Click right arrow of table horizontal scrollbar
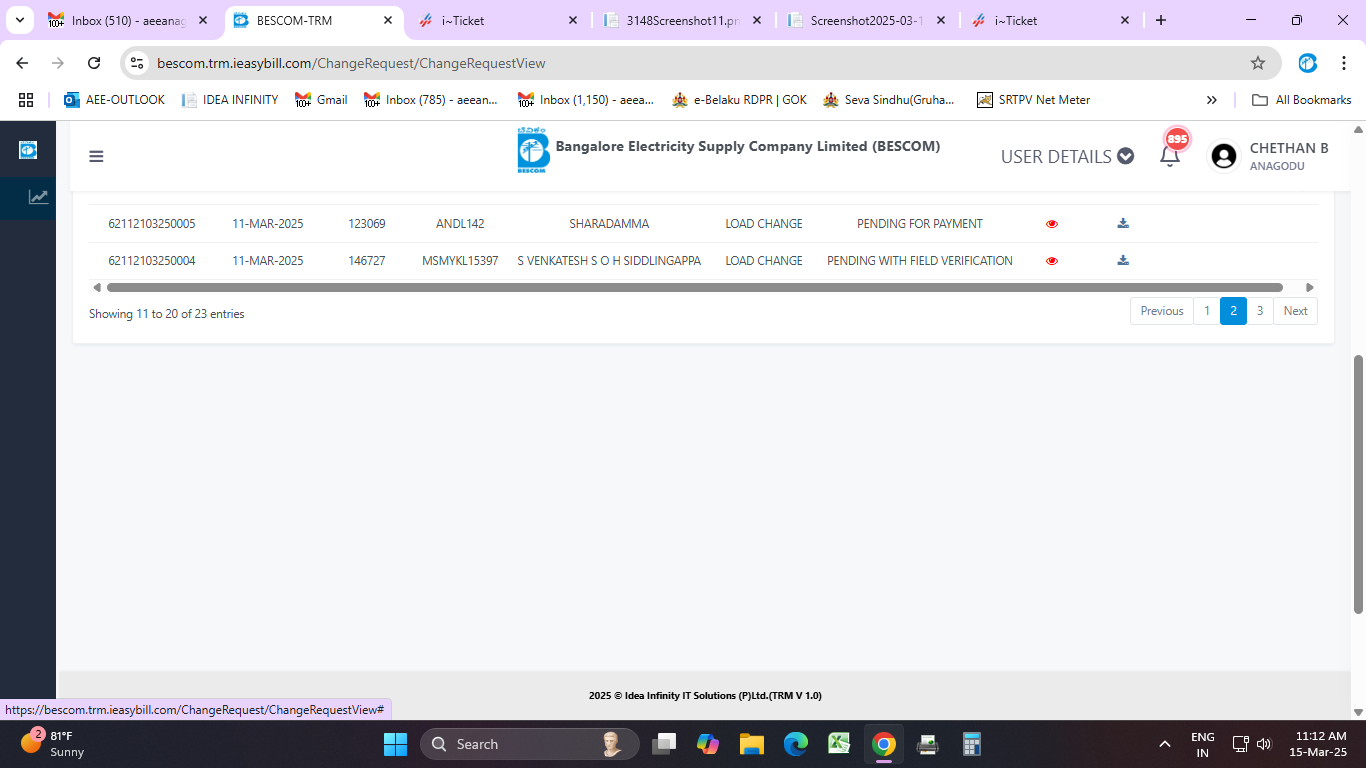The width and height of the screenshot is (1366, 768). coord(1309,287)
